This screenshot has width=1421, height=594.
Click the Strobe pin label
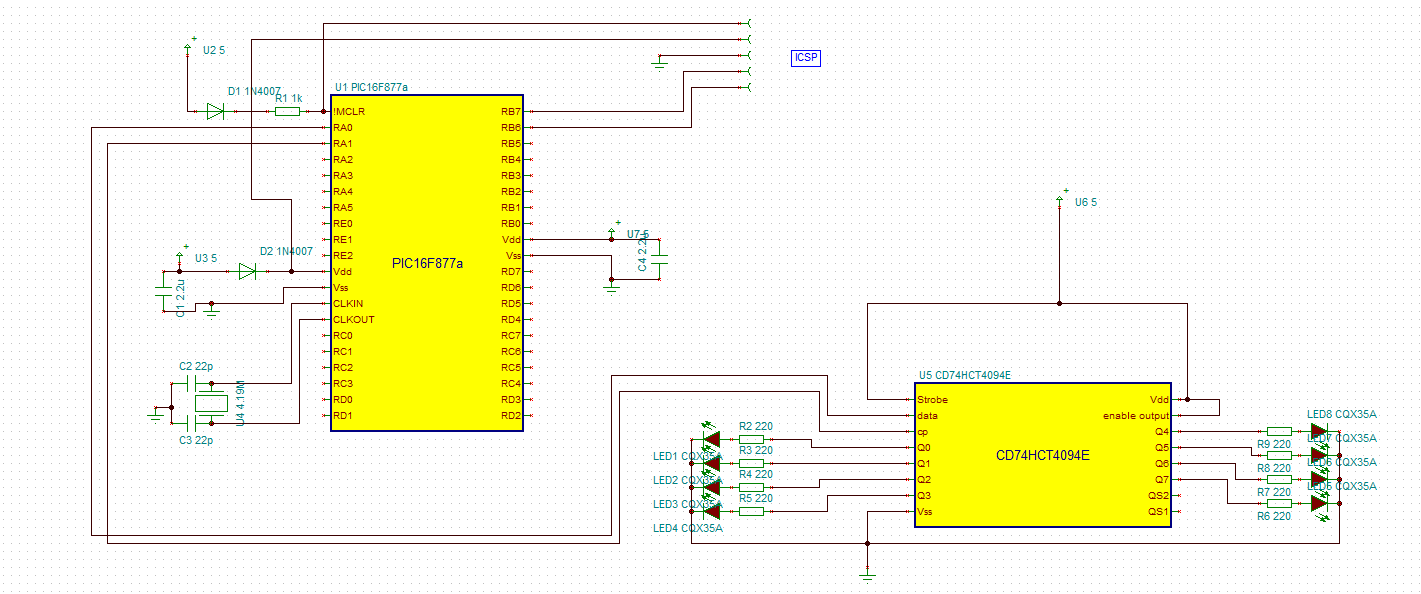pos(932,400)
